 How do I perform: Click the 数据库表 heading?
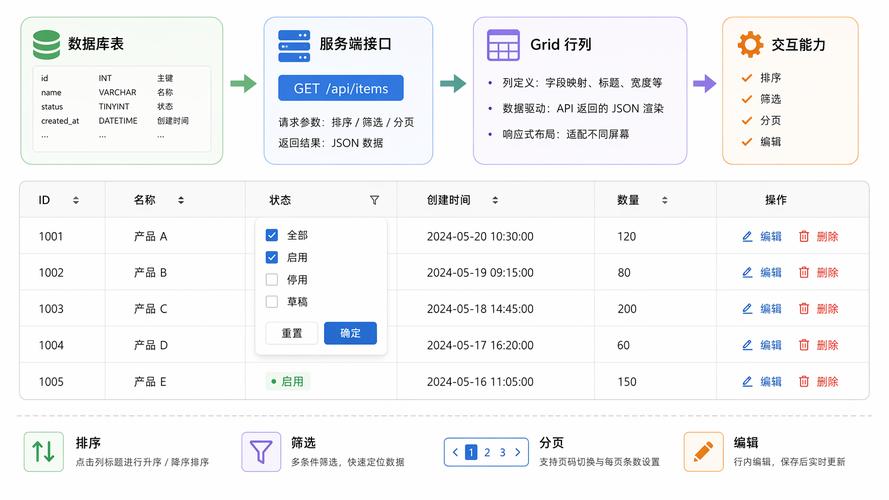tap(96, 44)
